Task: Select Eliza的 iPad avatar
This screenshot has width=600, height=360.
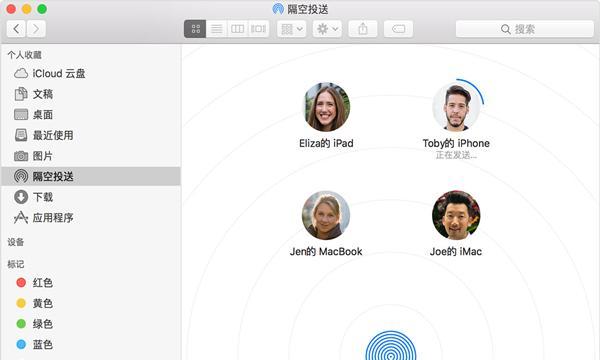Action: [326, 107]
